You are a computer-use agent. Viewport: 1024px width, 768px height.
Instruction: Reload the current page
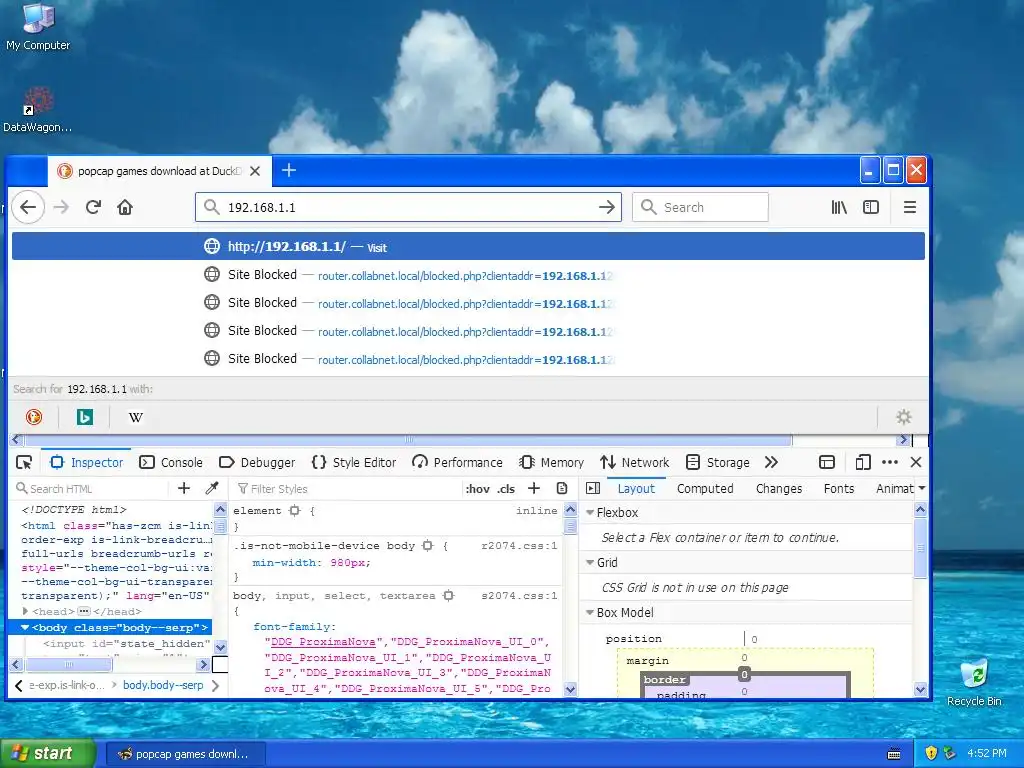93,208
